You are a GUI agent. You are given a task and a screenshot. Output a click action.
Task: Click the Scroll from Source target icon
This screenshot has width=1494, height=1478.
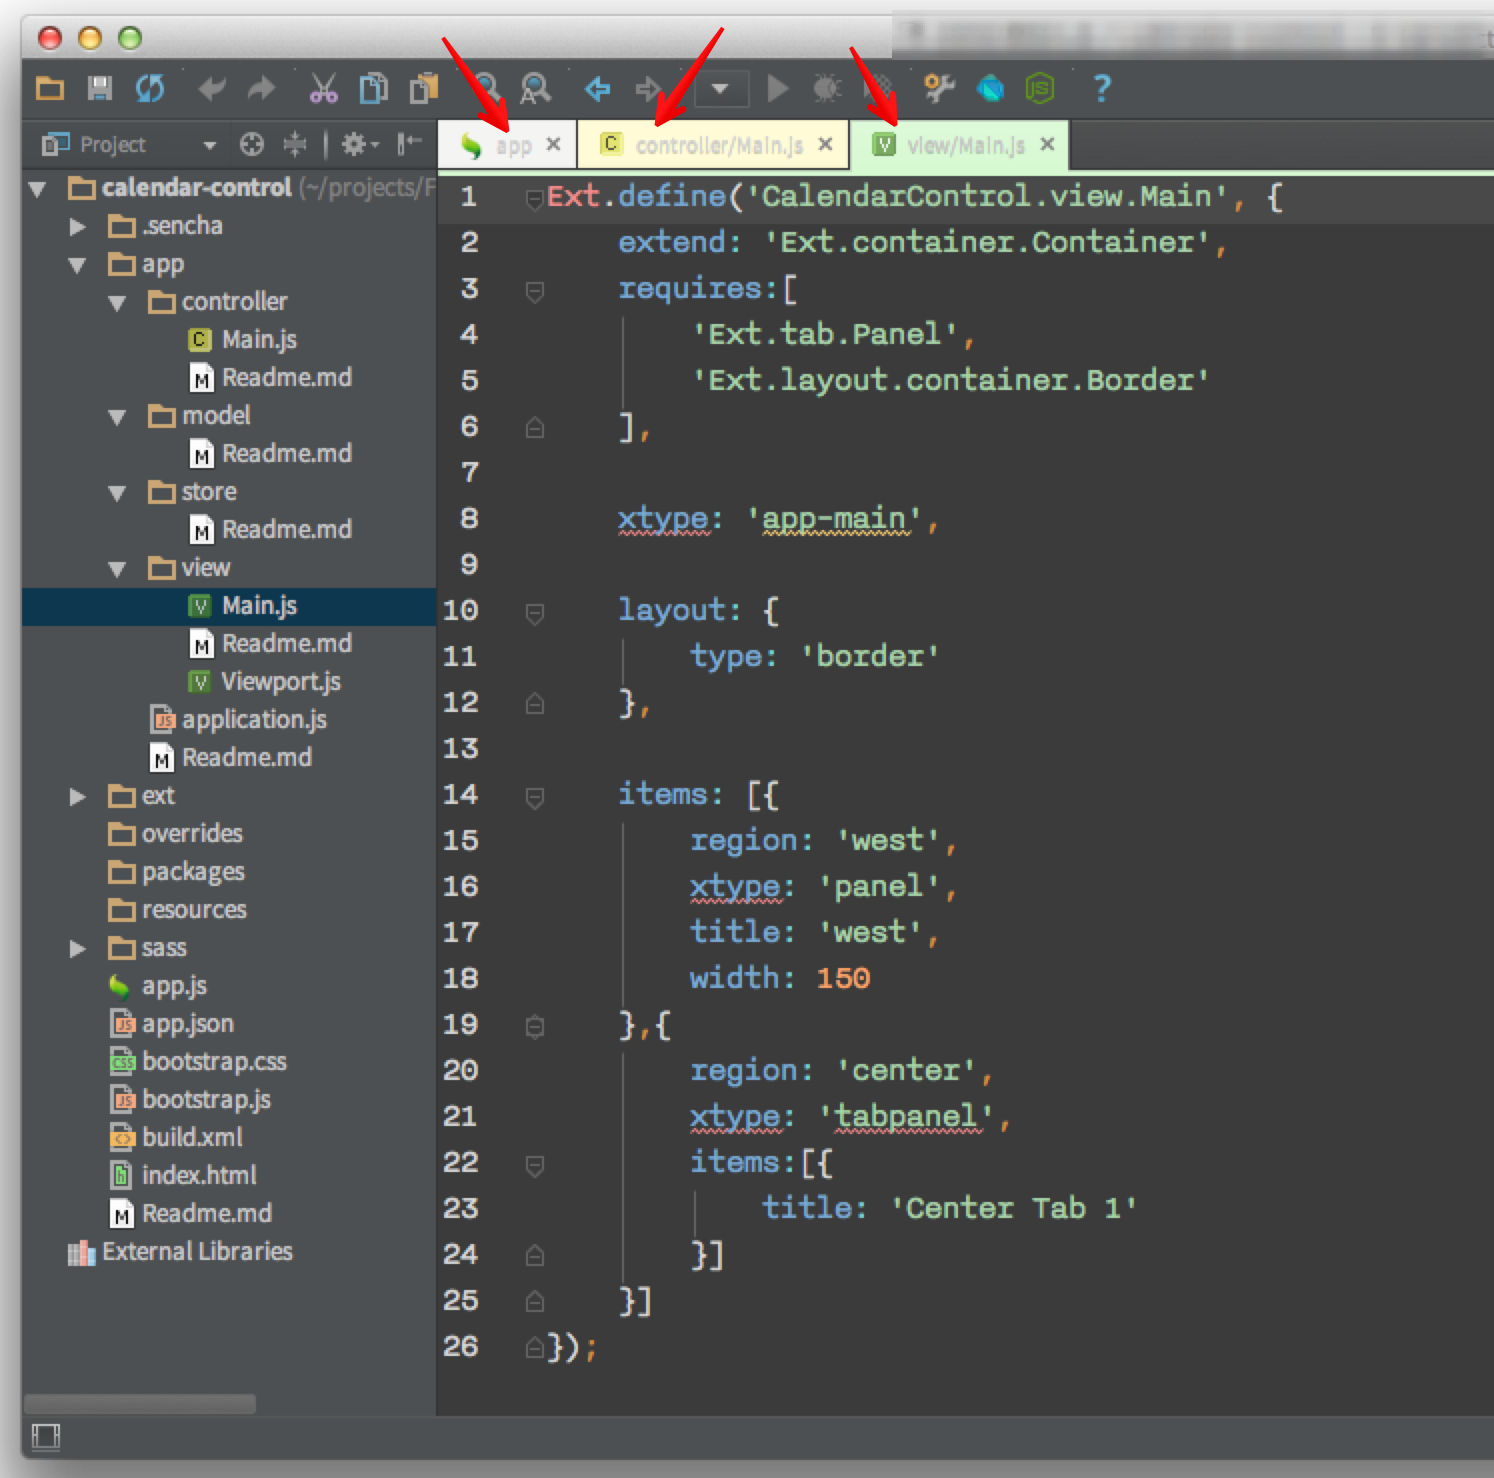click(252, 145)
